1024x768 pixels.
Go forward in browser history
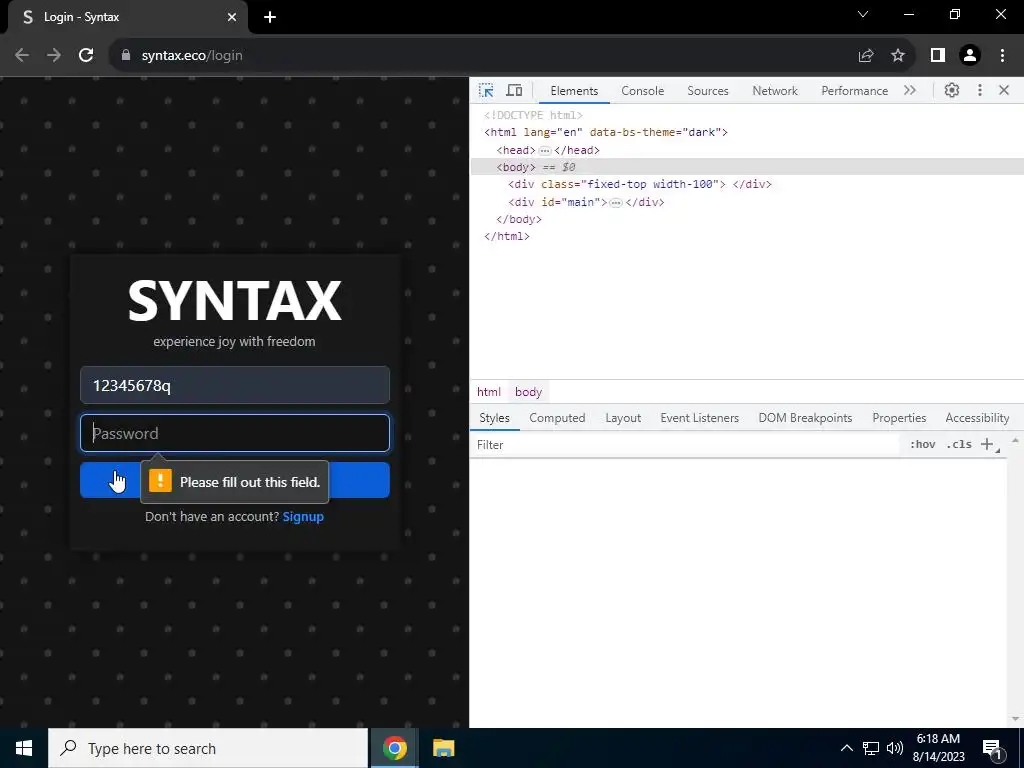pyautogui.click(x=54, y=56)
